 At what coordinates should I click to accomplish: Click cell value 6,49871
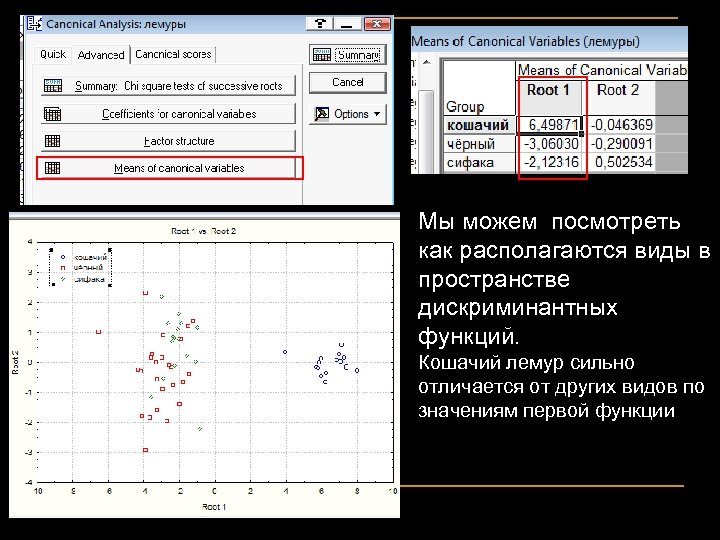tap(550, 125)
